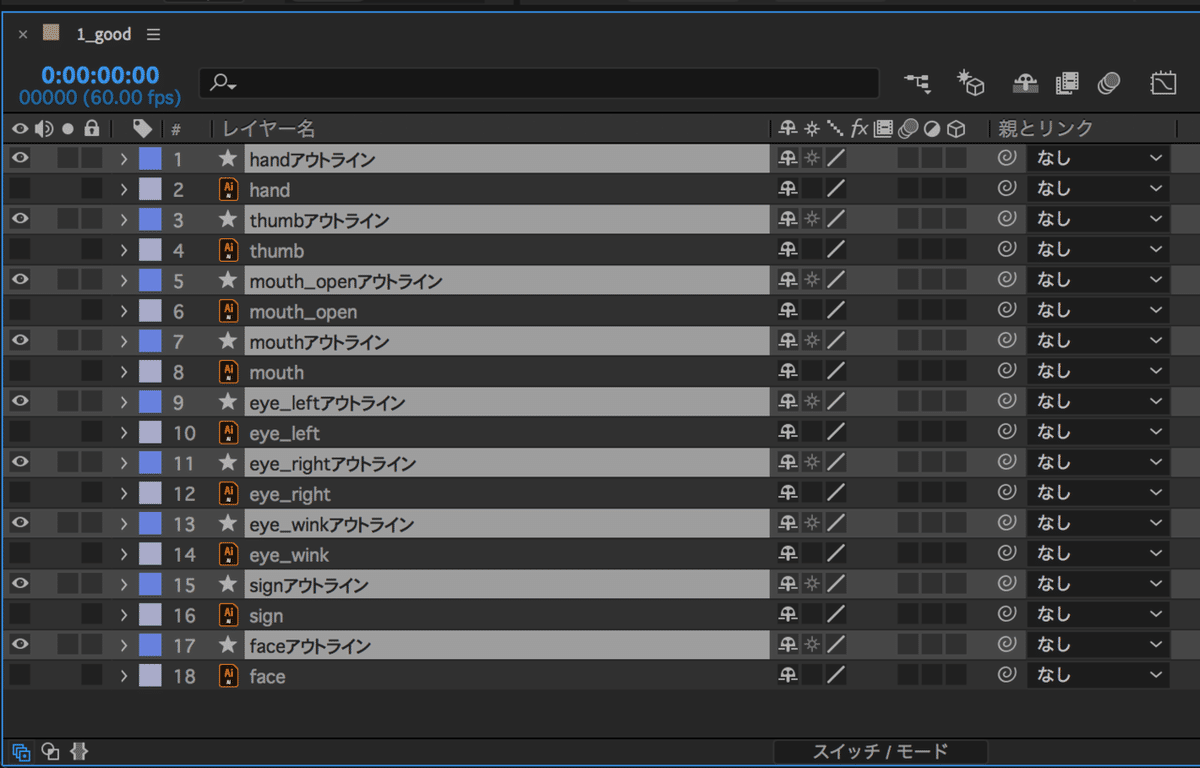Open the graph editor icon

(1163, 83)
